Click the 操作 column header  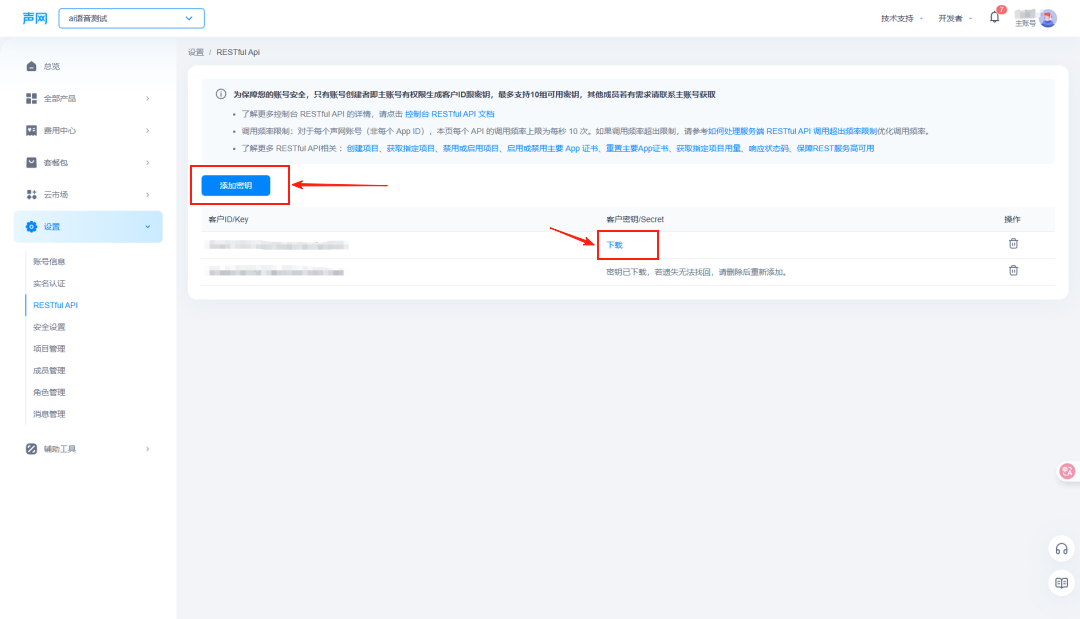click(1012, 220)
